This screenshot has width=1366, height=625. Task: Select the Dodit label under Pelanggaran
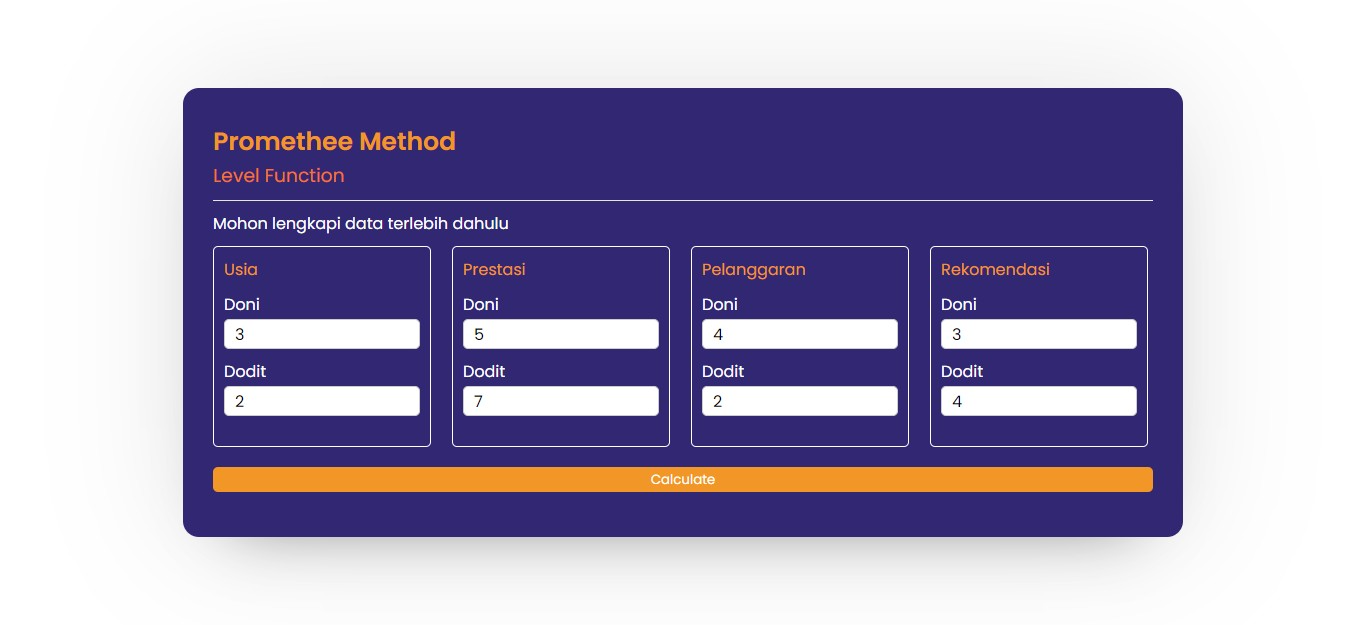(722, 371)
